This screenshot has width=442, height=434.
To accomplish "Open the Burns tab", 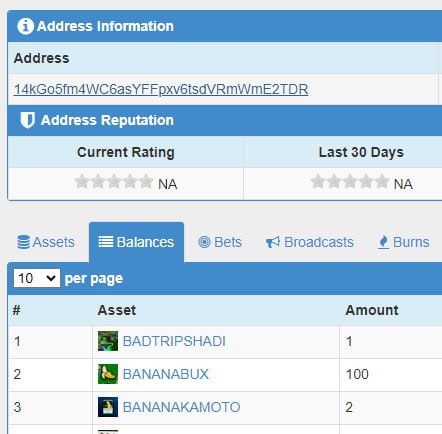I will (404, 242).
